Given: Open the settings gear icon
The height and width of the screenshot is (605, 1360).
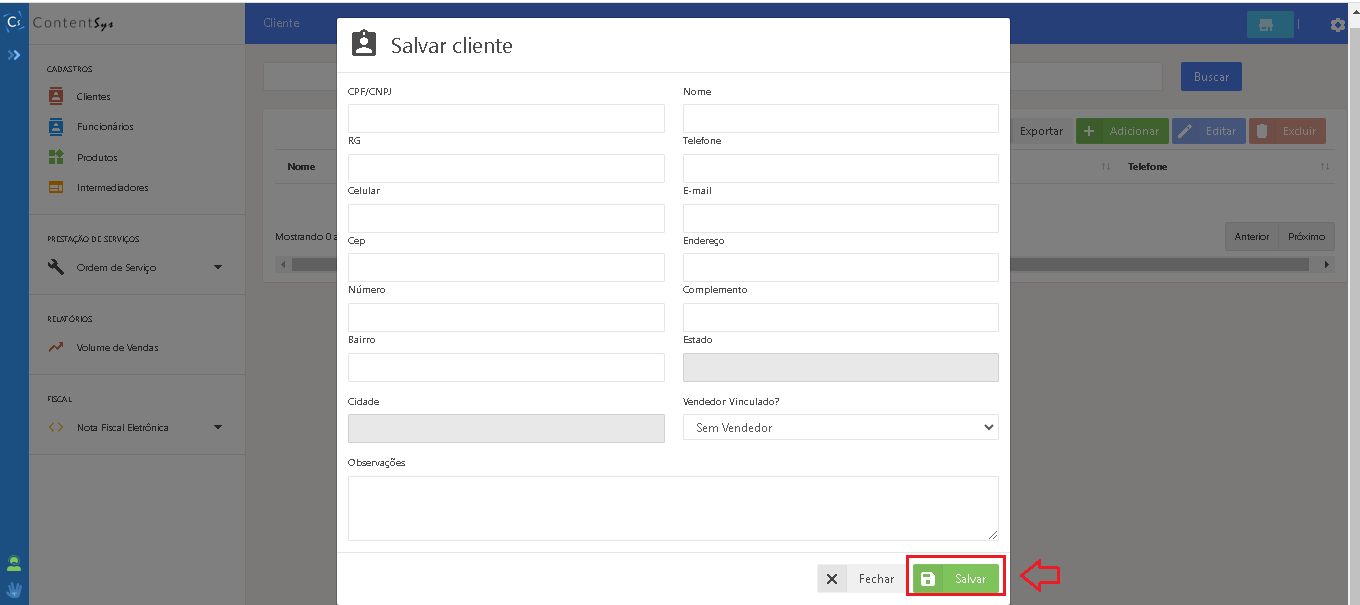Looking at the screenshot, I should point(1337,25).
